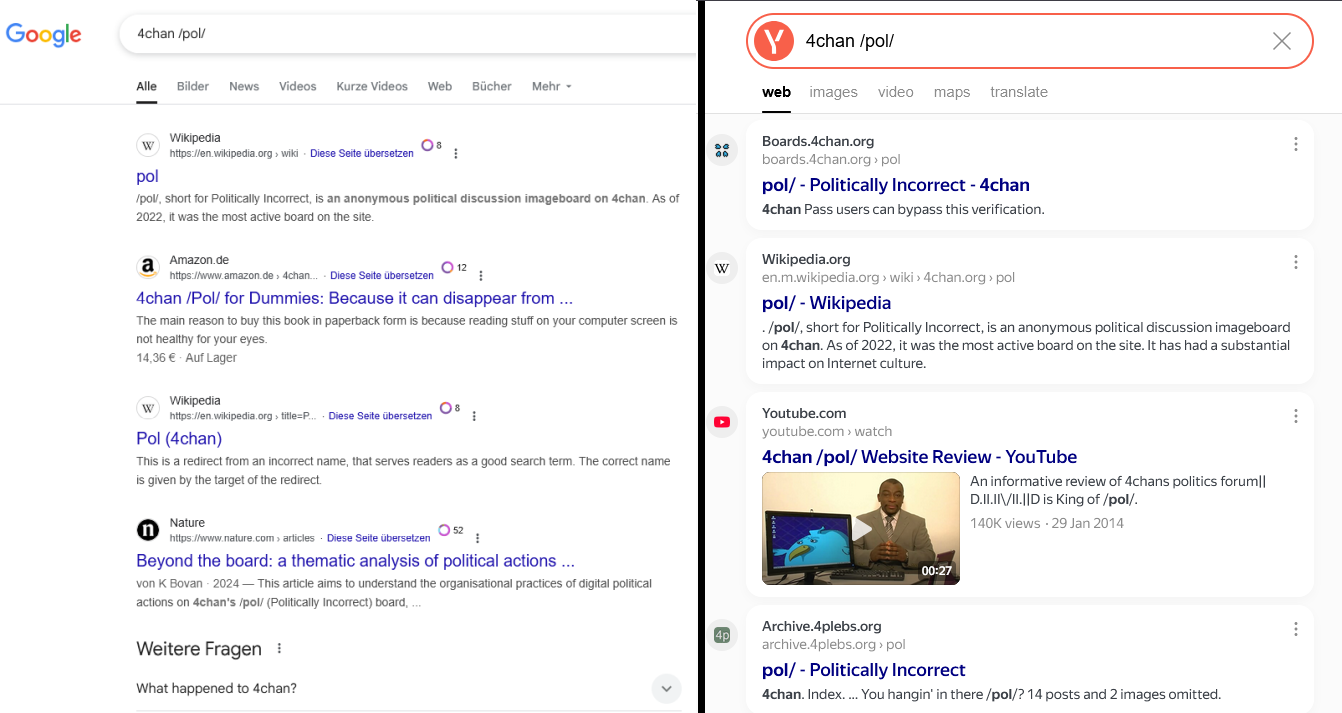Open the options menu for the Archive.4plebs.org result
The height and width of the screenshot is (713, 1342).
click(x=1296, y=629)
